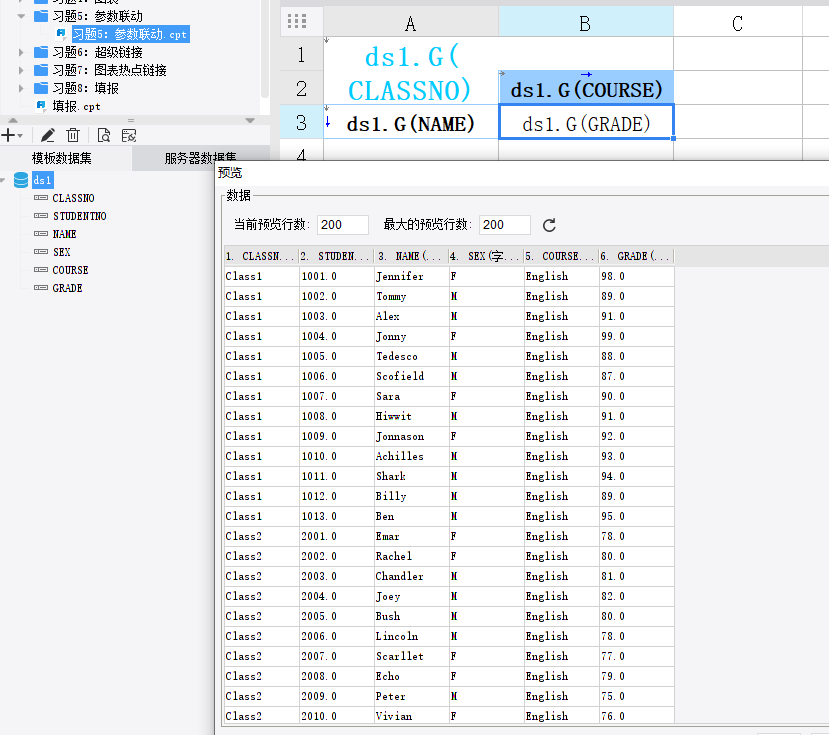Select the SEX field in ds1

pyautogui.click(x=61, y=252)
